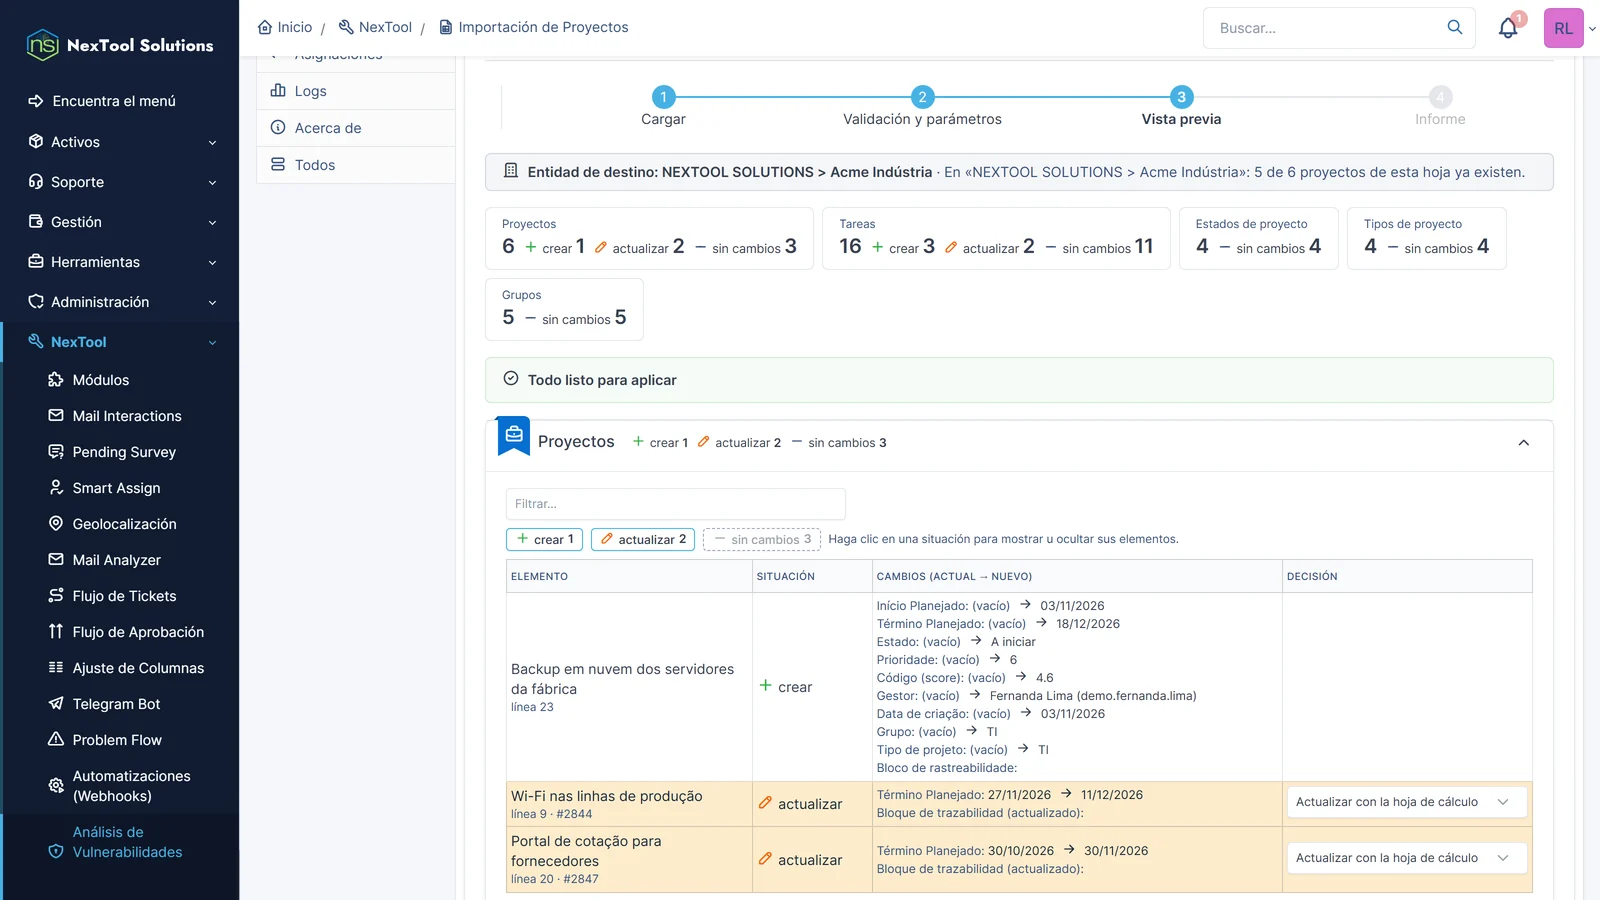Open Logs in the side menu
Screen dimensions: 1600x900
coord(356,91)
